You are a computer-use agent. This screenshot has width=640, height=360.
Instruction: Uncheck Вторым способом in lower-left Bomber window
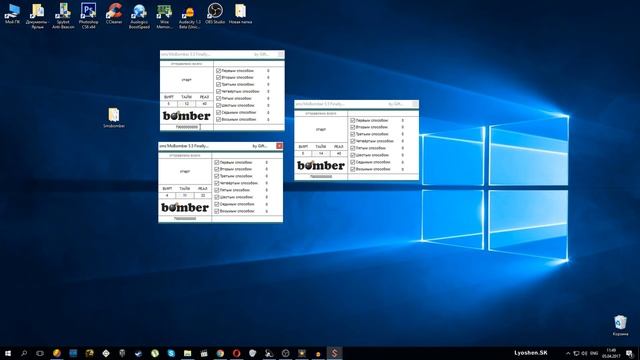(x=217, y=169)
